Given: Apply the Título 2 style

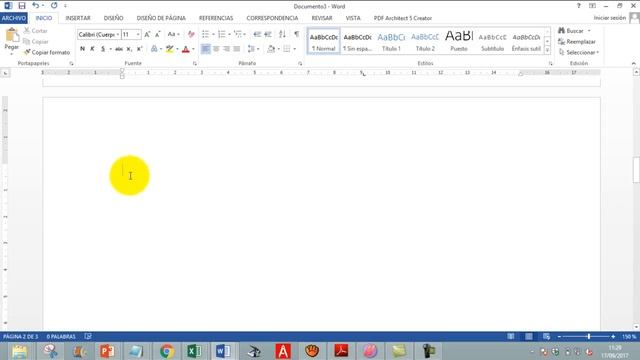Looking at the screenshot, I should 425,41.
